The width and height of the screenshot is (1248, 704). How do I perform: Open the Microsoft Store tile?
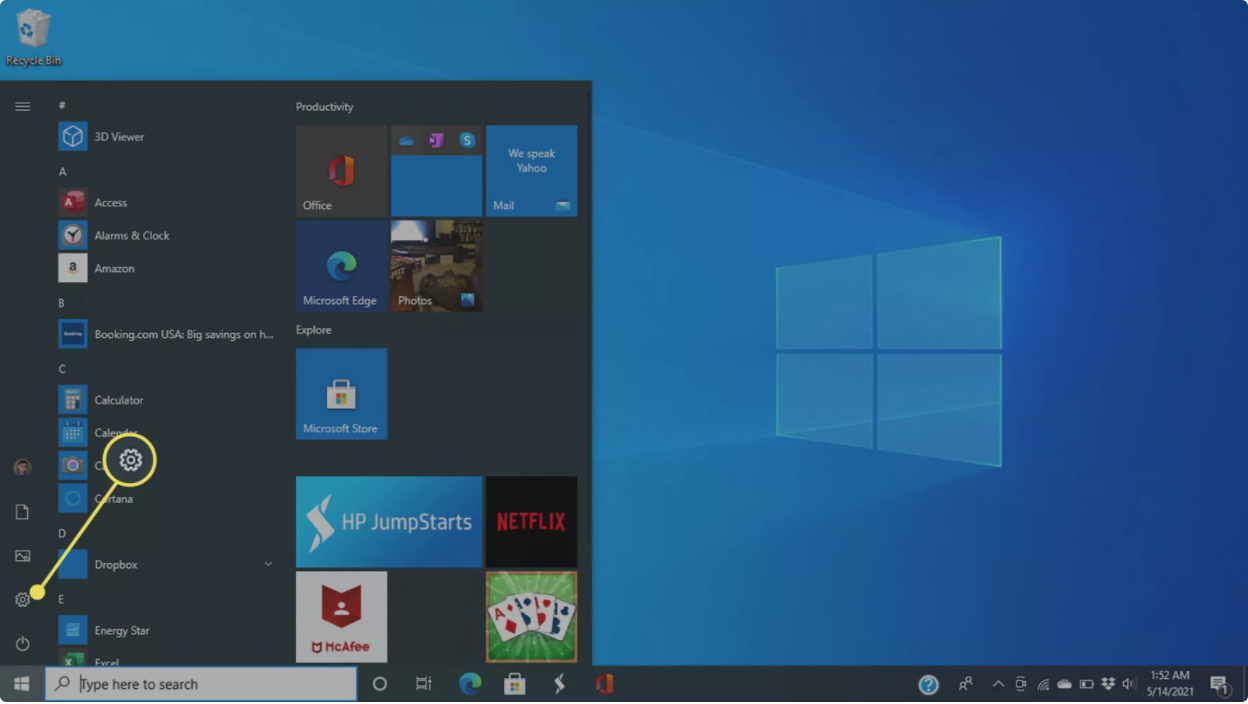[x=341, y=394]
